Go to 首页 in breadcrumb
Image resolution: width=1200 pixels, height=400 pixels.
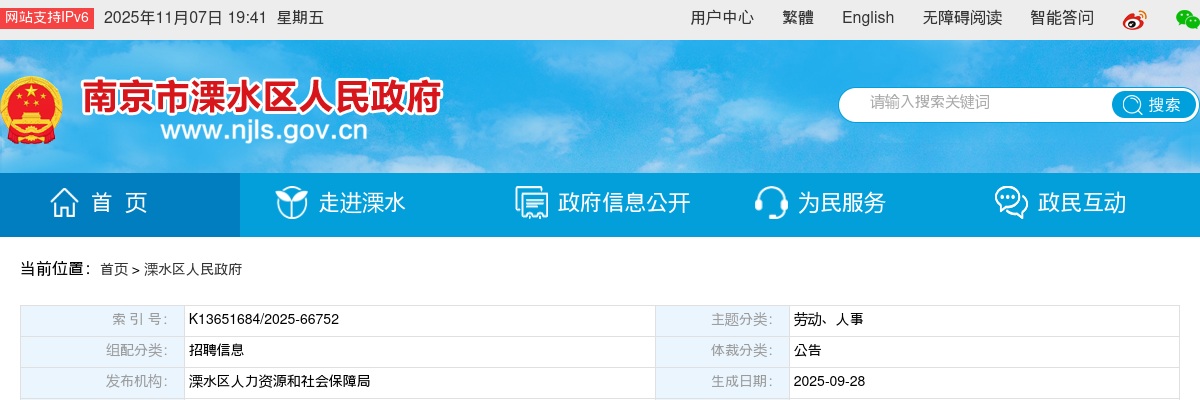(114, 270)
